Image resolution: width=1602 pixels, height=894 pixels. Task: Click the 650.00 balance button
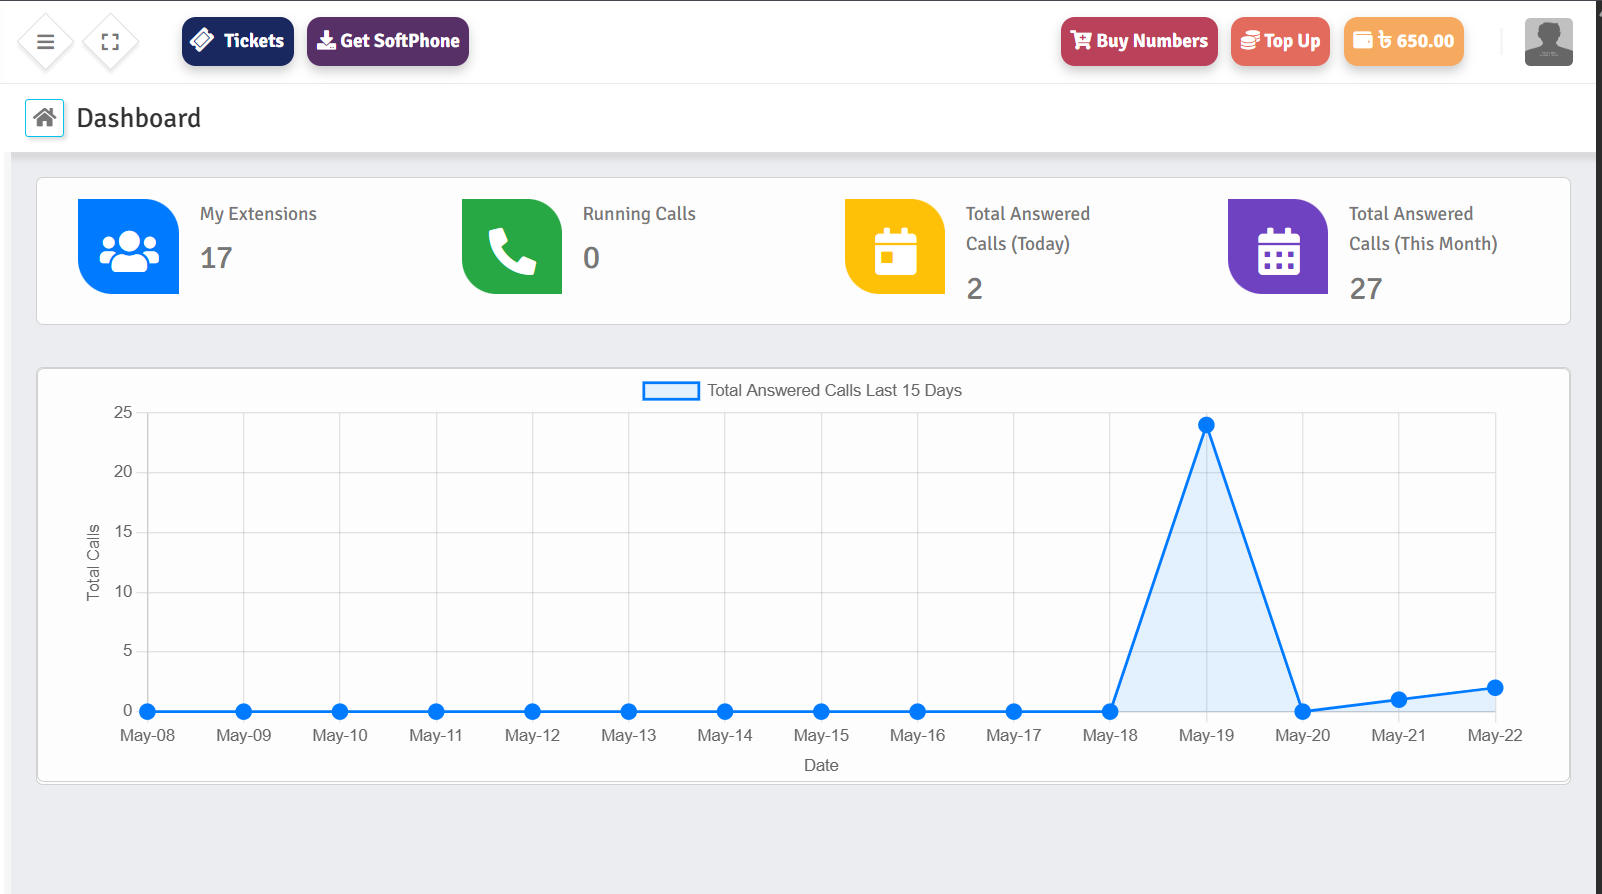coord(1403,41)
